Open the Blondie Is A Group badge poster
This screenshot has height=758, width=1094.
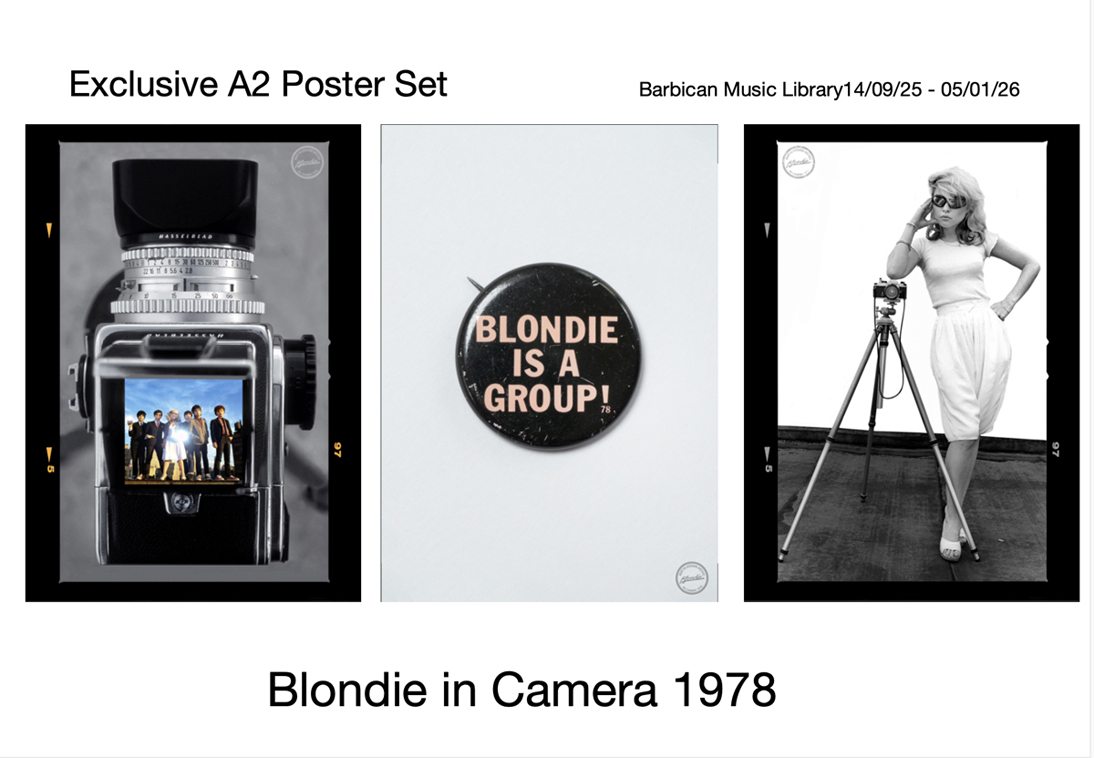pyautogui.click(x=549, y=363)
